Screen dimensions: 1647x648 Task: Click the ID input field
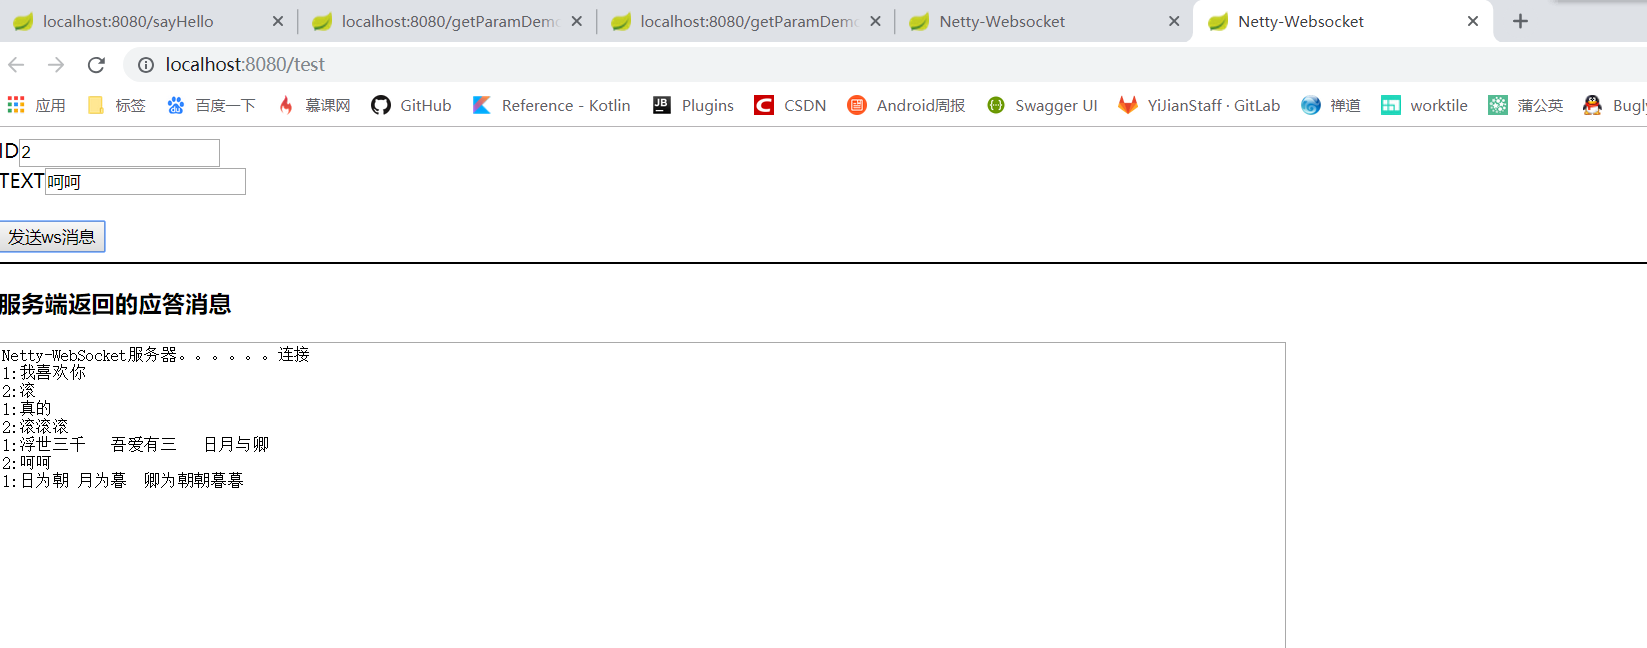pyautogui.click(x=119, y=153)
